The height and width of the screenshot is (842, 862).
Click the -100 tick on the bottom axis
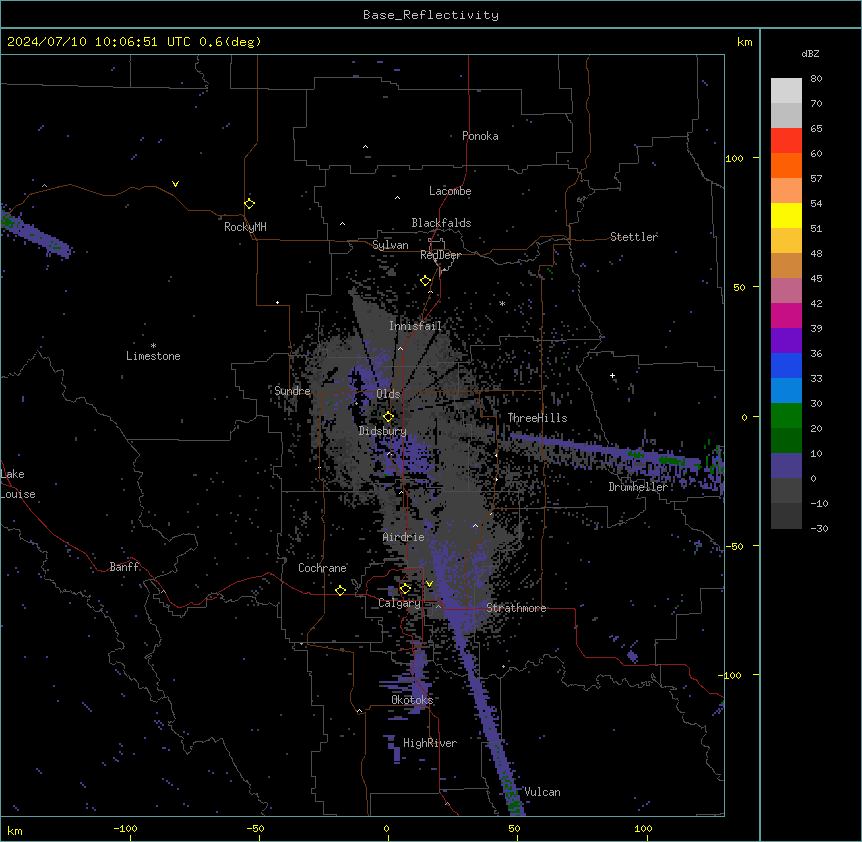(126, 828)
